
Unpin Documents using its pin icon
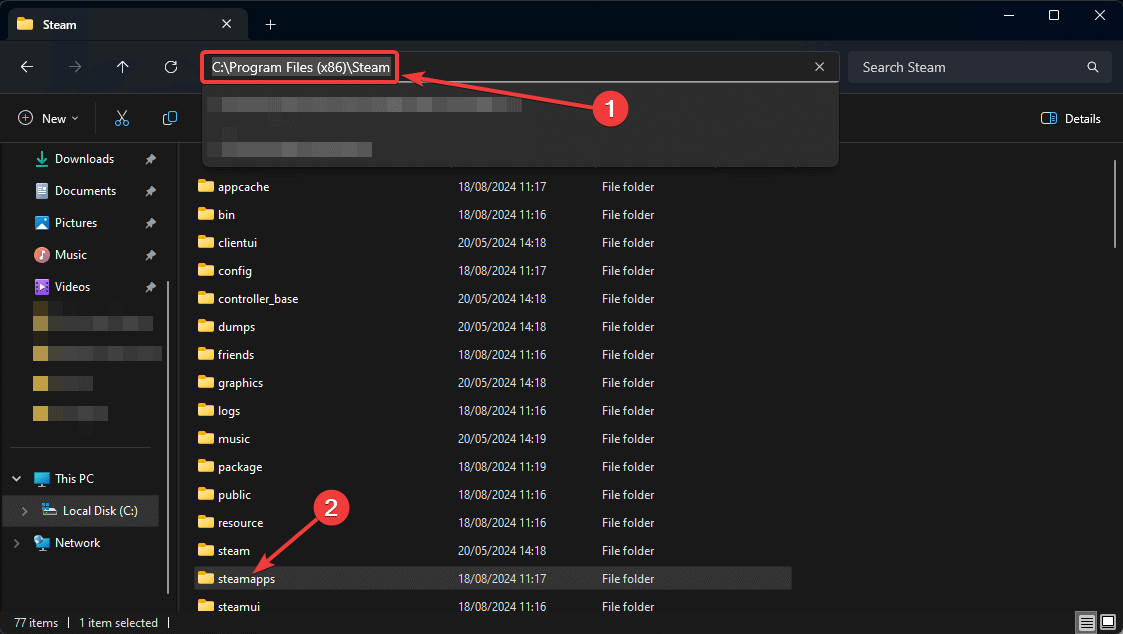[150, 191]
